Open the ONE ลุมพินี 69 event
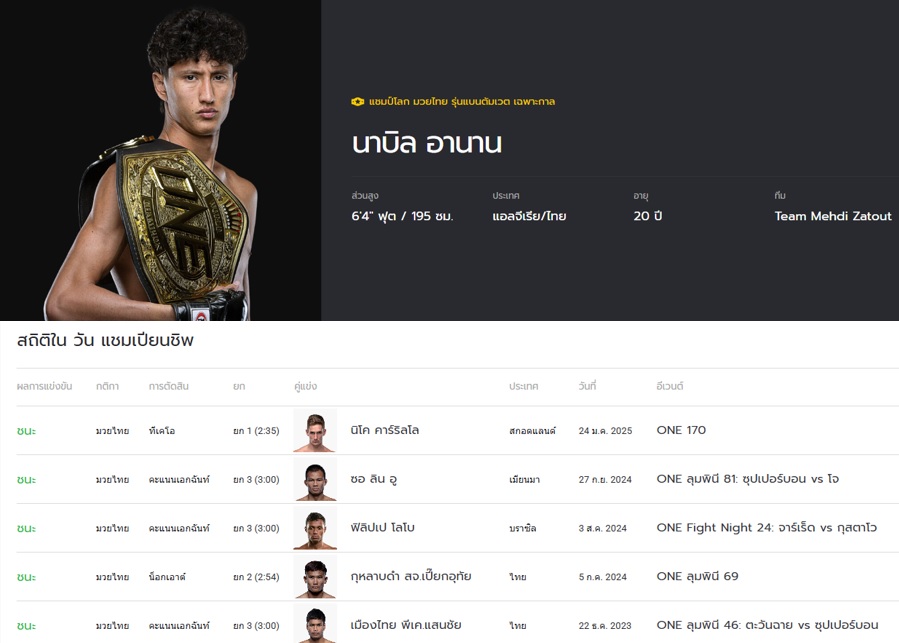The width and height of the screenshot is (899, 643). 697,576
